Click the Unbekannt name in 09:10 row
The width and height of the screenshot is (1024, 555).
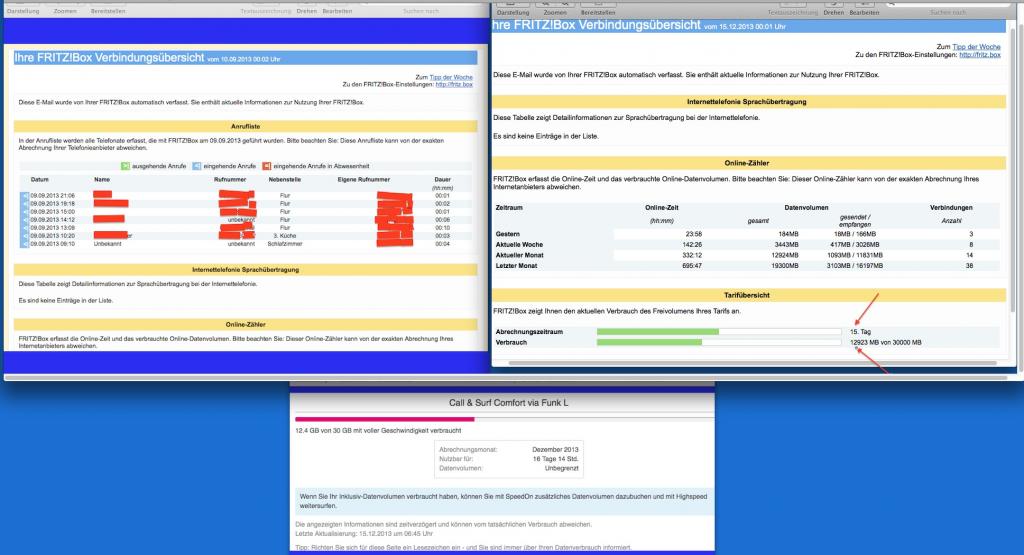(107, 244)
